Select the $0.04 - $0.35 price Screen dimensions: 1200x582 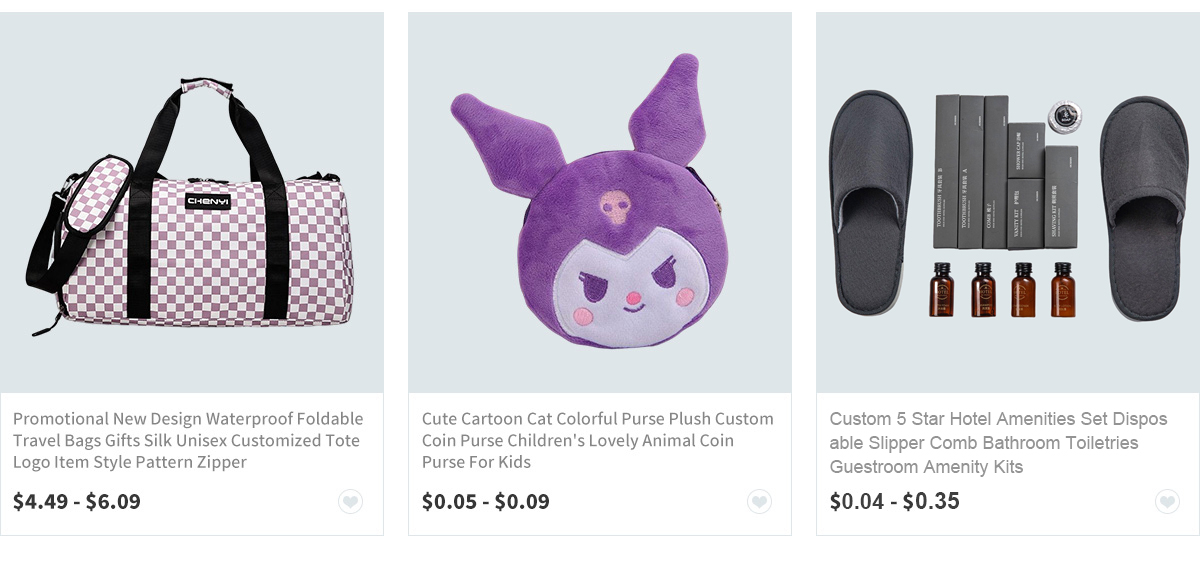[895, 501]
